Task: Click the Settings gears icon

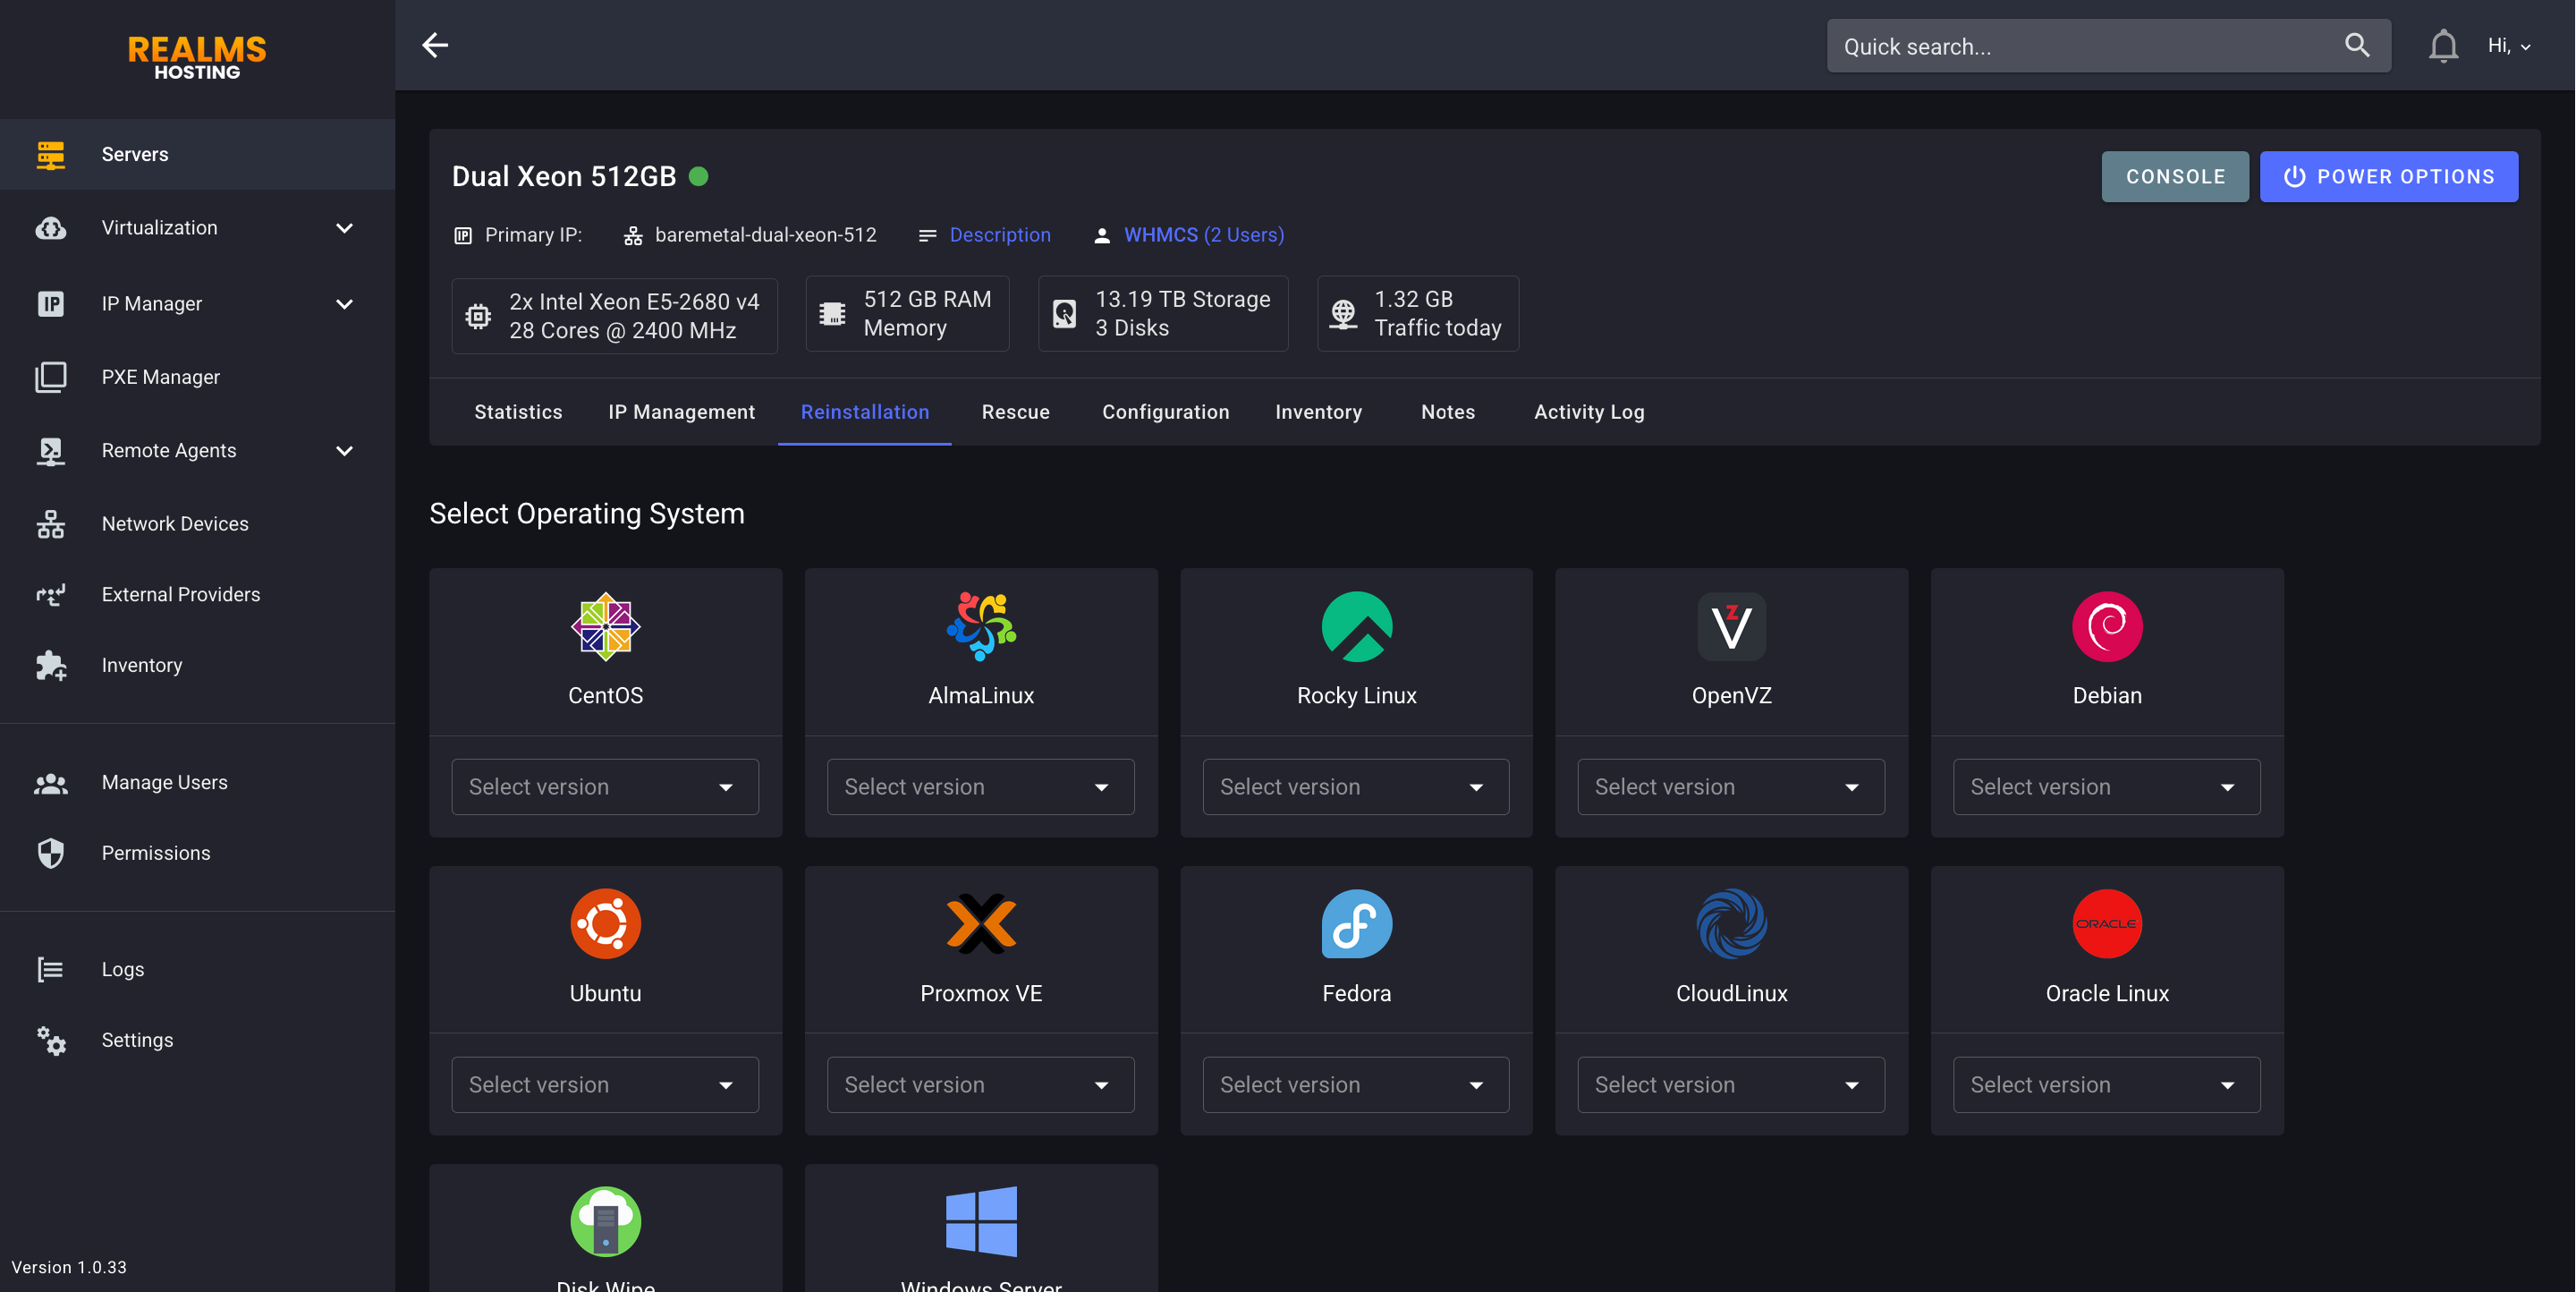Action: (x=51, y=1040)
